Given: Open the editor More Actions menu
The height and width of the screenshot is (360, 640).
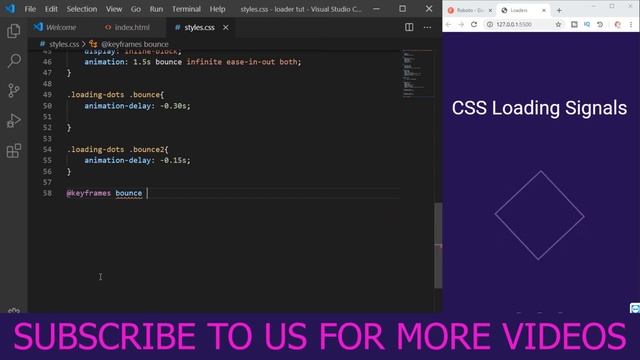Looking at the screenshot, I should 427,27.
